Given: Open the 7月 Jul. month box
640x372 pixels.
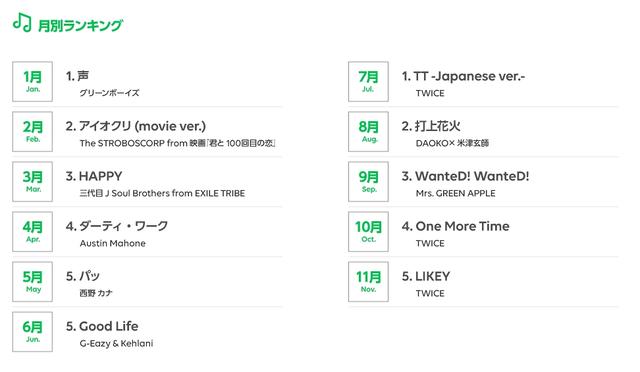Looking at the screenshot, I should tap(368, 82).
